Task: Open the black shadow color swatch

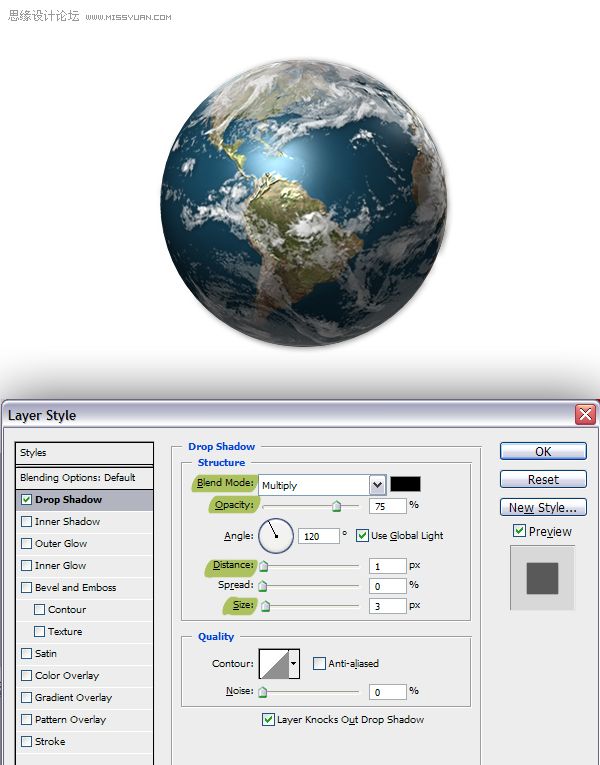Action: point(405,484)
